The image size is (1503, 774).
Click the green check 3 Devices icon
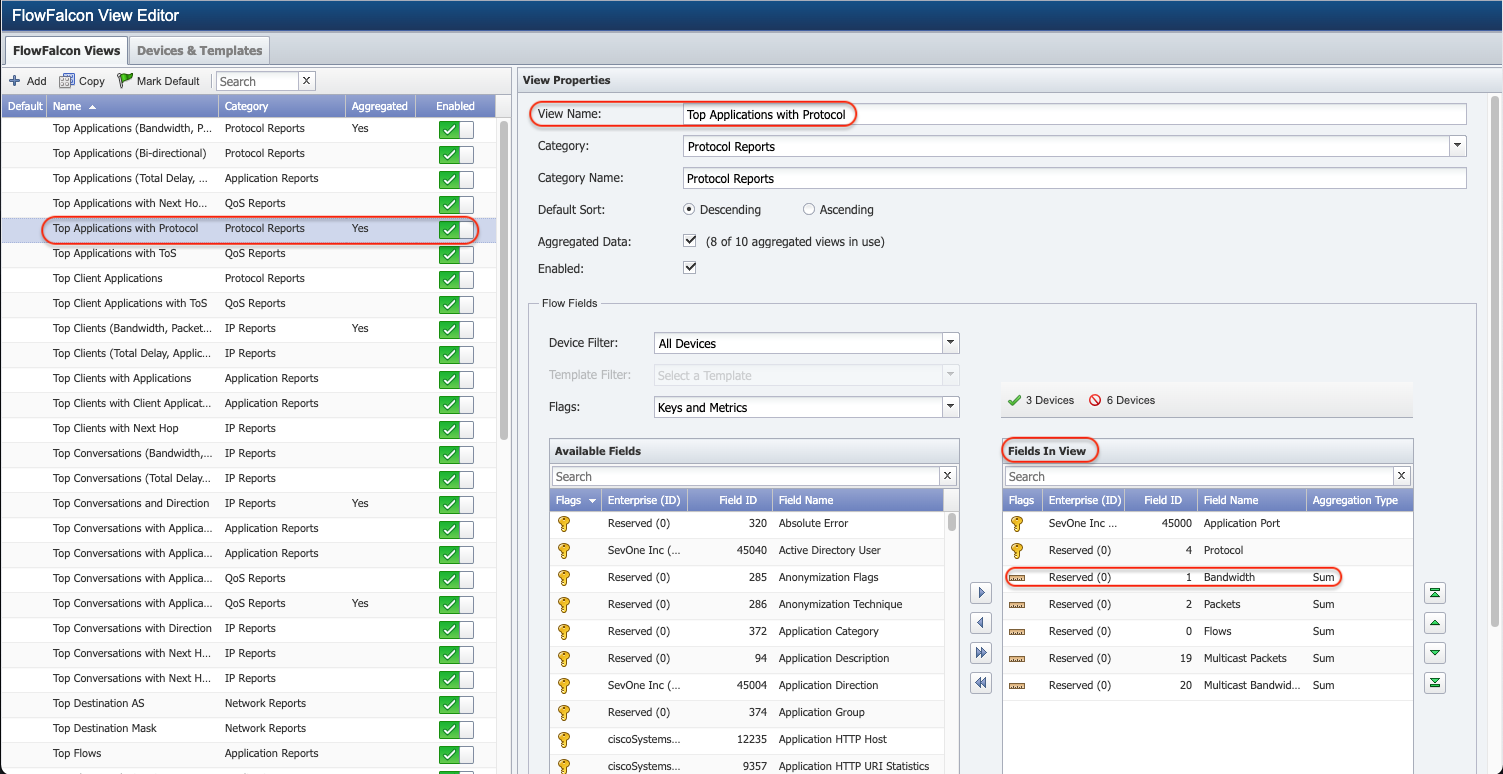pos(1015,400)
